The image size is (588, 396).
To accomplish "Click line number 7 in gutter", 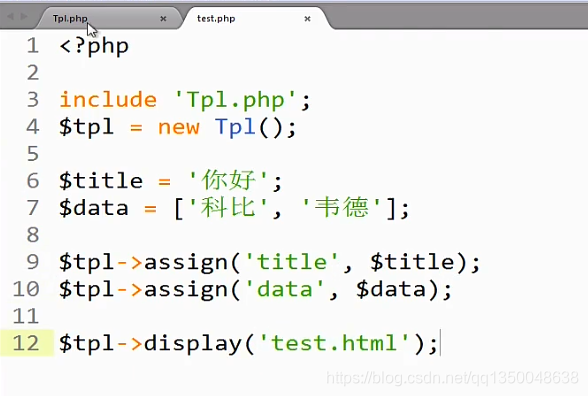I will (x=33, y=208).
